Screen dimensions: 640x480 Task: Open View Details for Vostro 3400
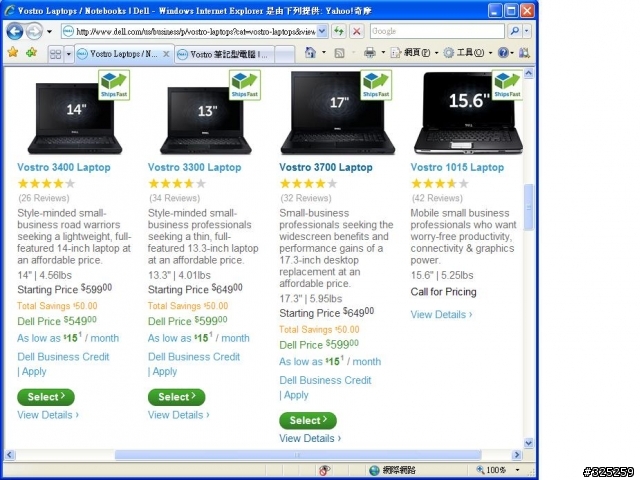48,415
